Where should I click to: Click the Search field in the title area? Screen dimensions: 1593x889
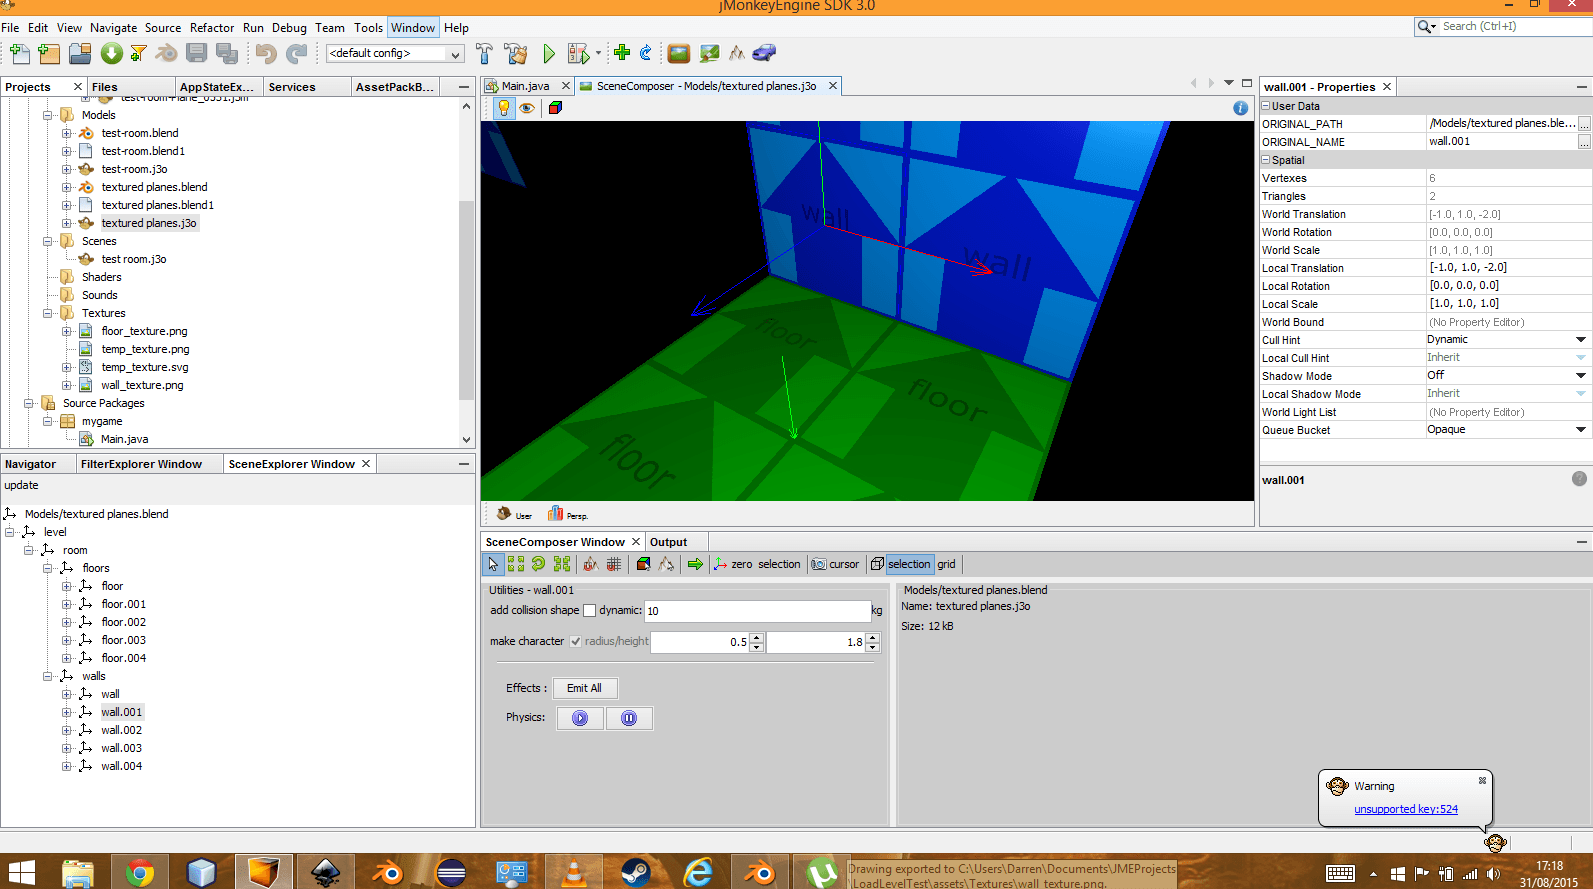pyautogui.click(x=1515, y=26)
